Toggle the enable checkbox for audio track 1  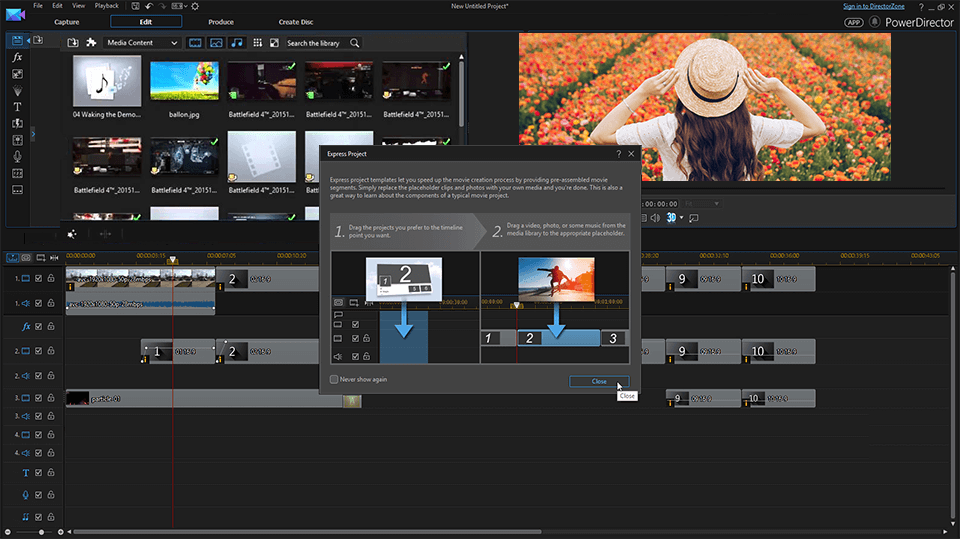[39, 303]
